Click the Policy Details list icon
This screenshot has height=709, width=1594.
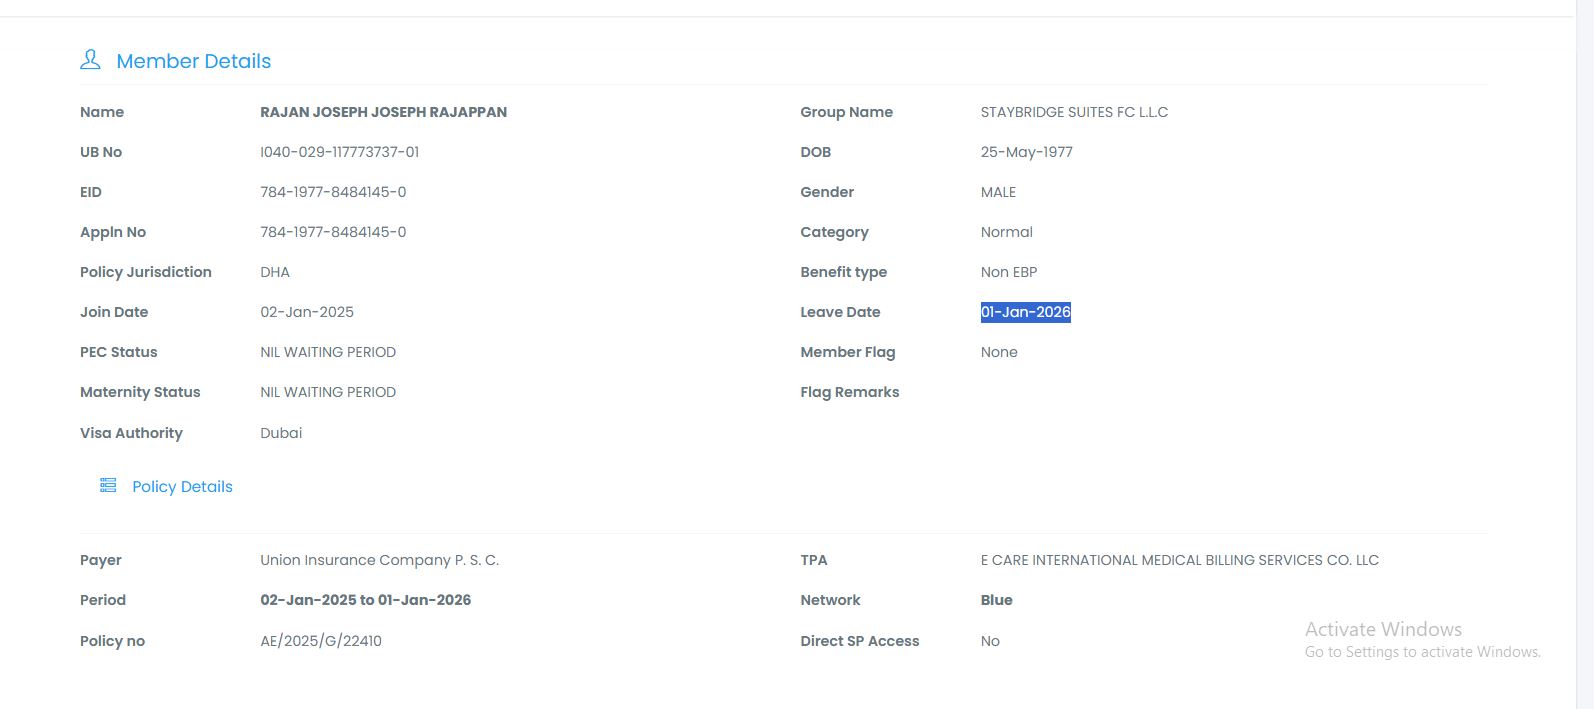coord(108,486)
